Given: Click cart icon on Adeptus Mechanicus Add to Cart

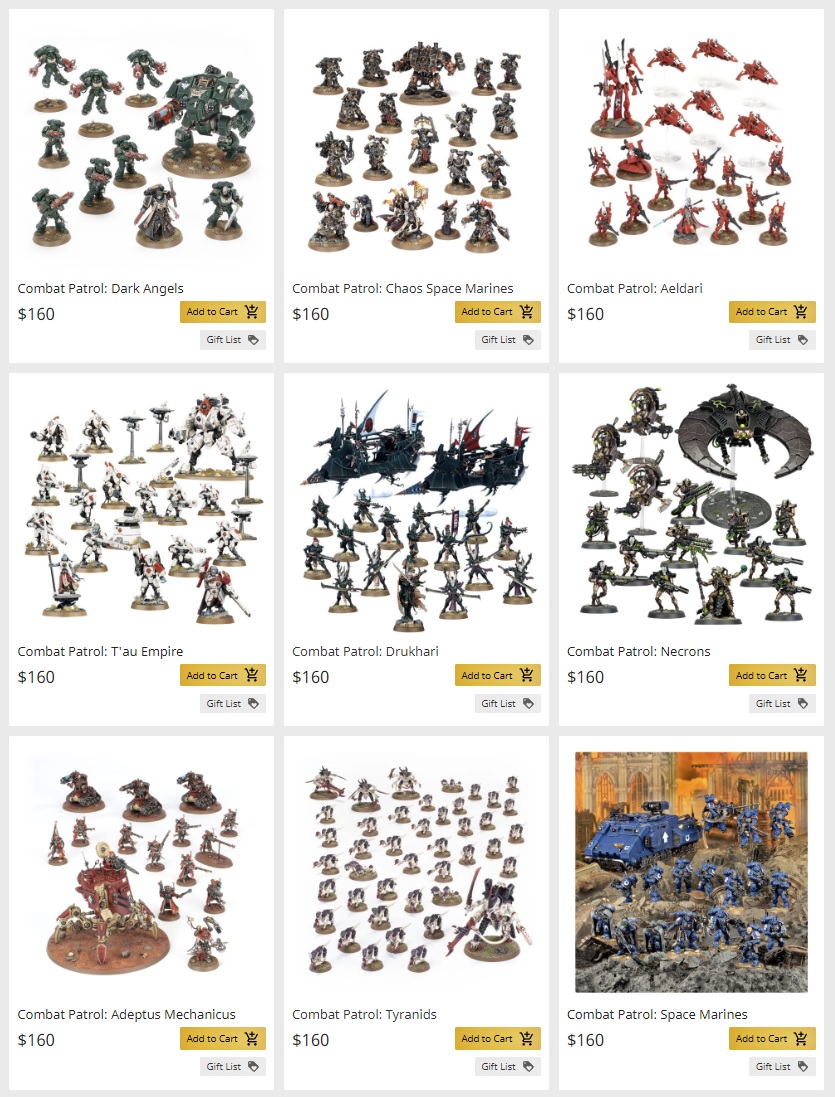Looking at the screenshot, I should point(252,1038).
